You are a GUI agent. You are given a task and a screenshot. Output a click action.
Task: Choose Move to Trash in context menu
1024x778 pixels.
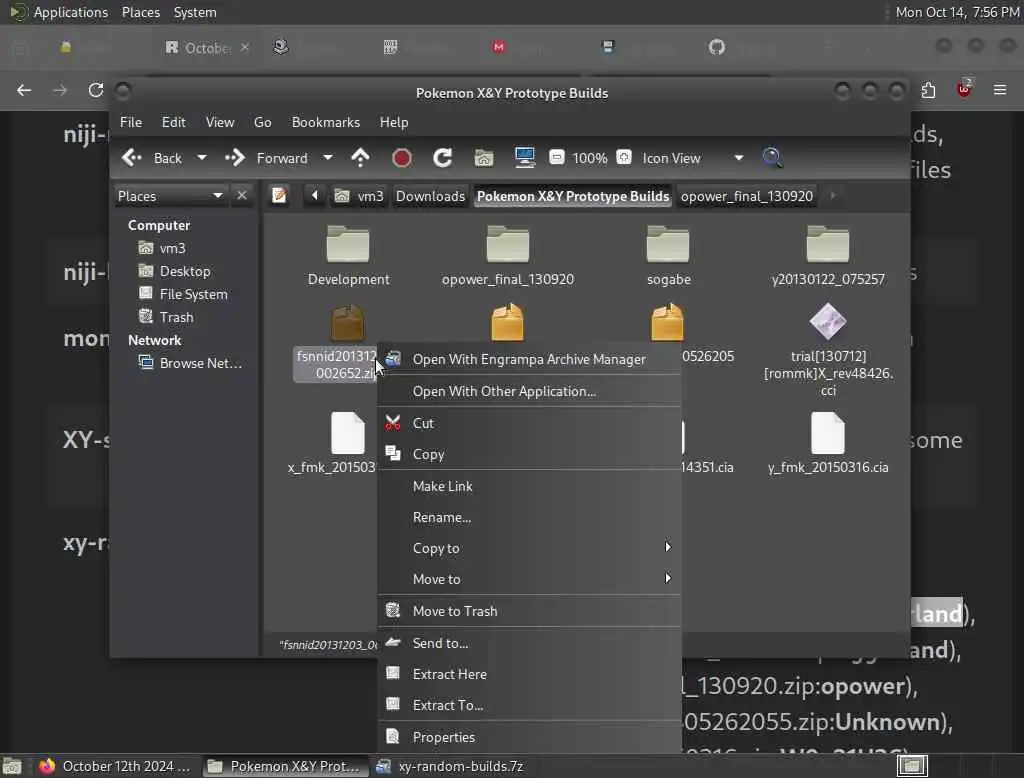pos(529,611)
